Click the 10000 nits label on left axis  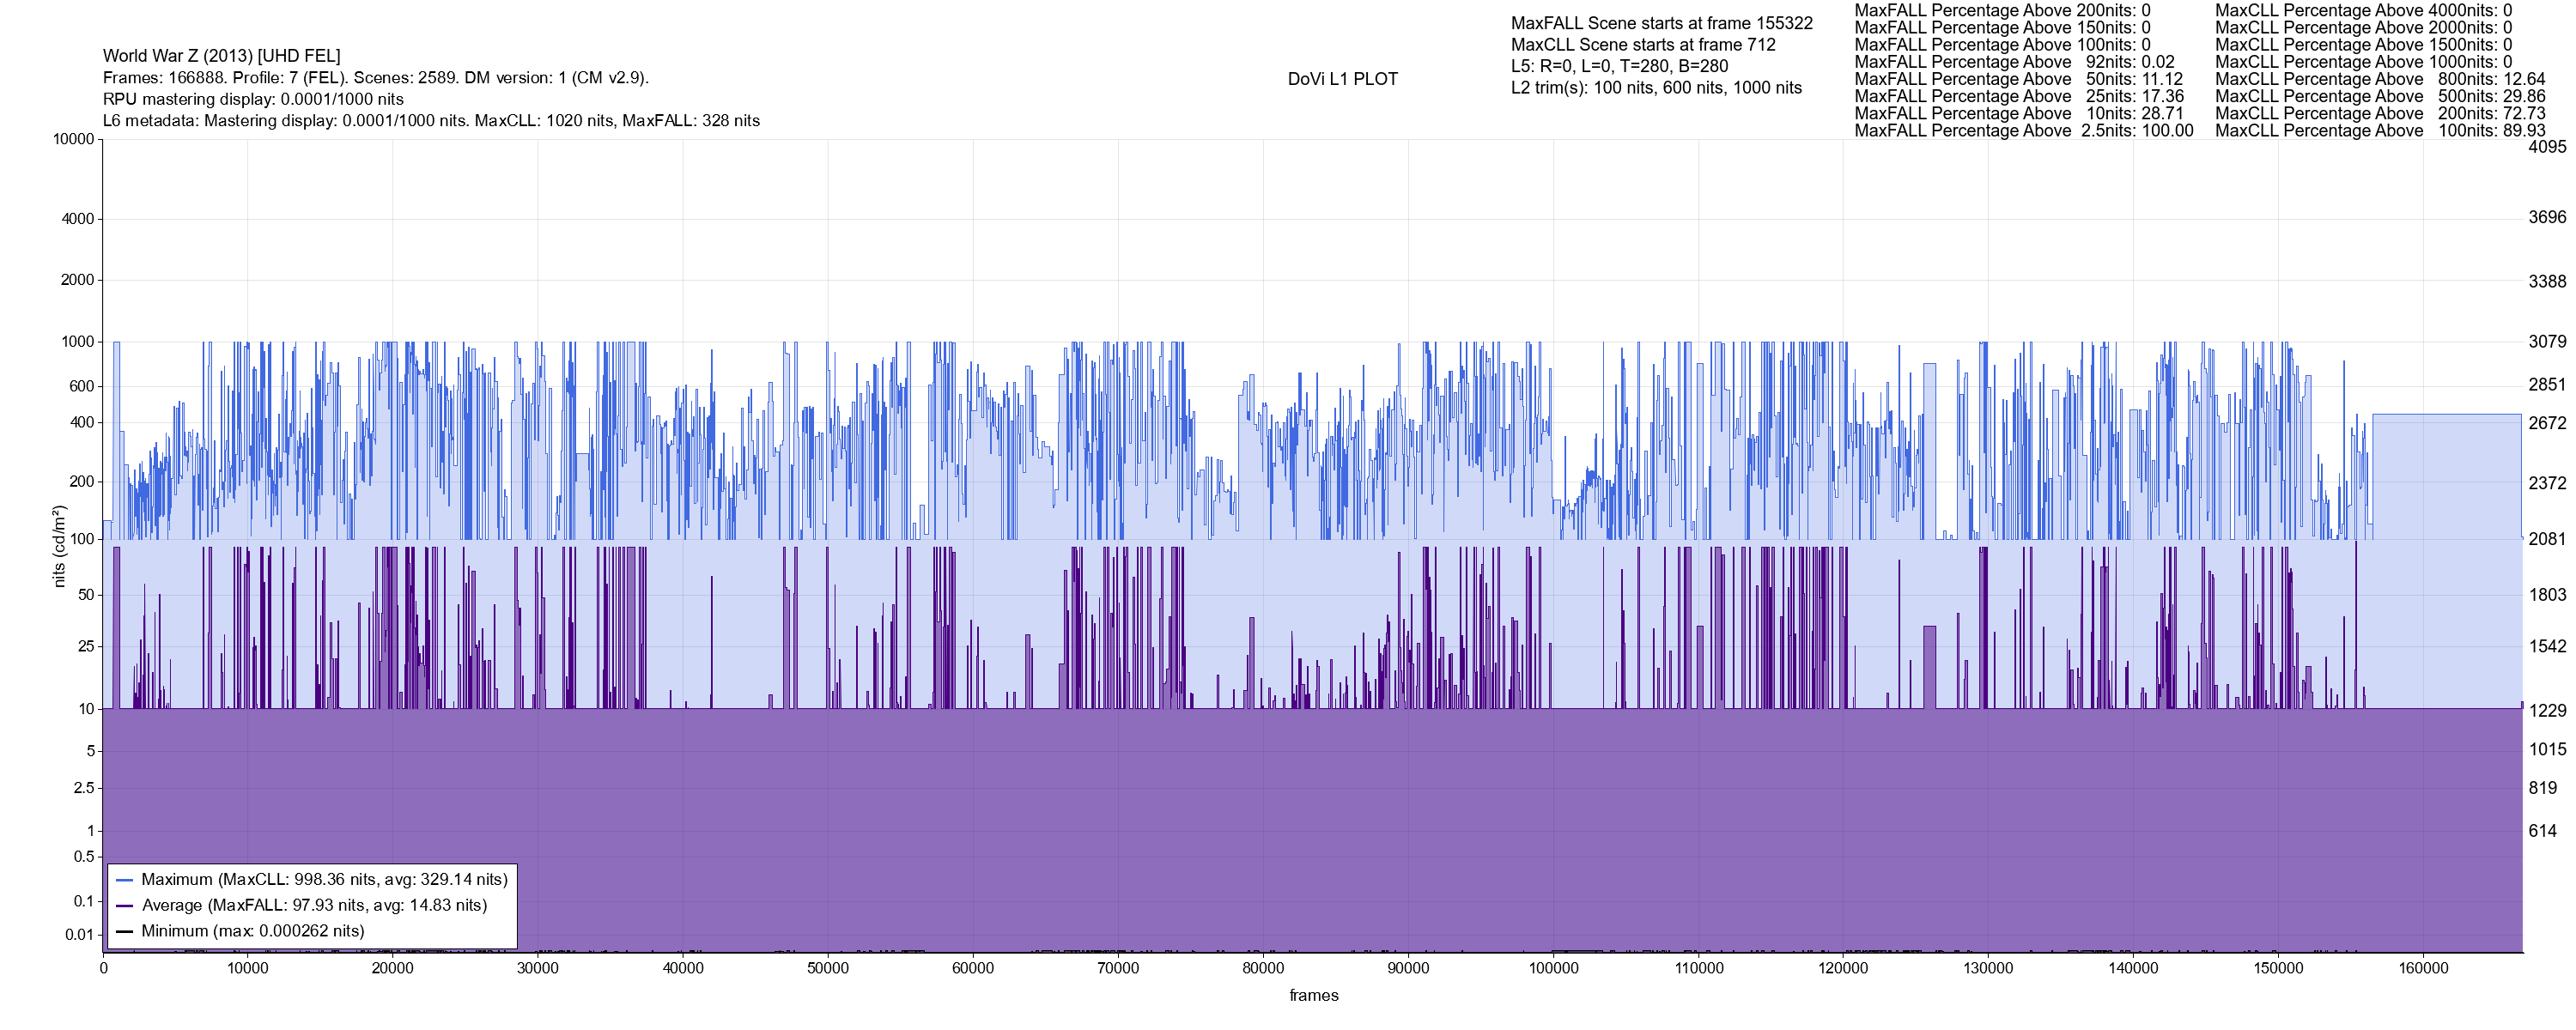[x=73, y=140]
